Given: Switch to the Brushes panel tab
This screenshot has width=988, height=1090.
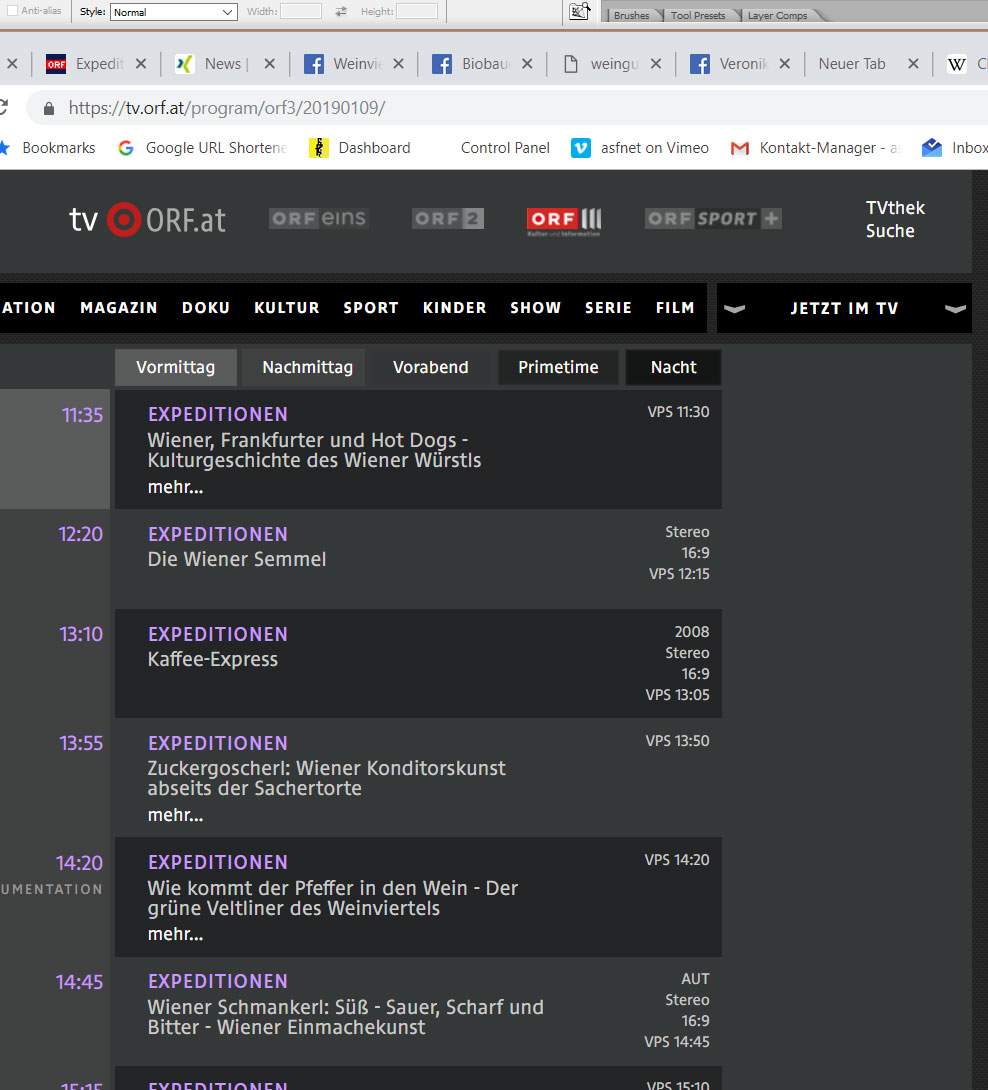Looking at the screenshot, I should coord(631,15).
